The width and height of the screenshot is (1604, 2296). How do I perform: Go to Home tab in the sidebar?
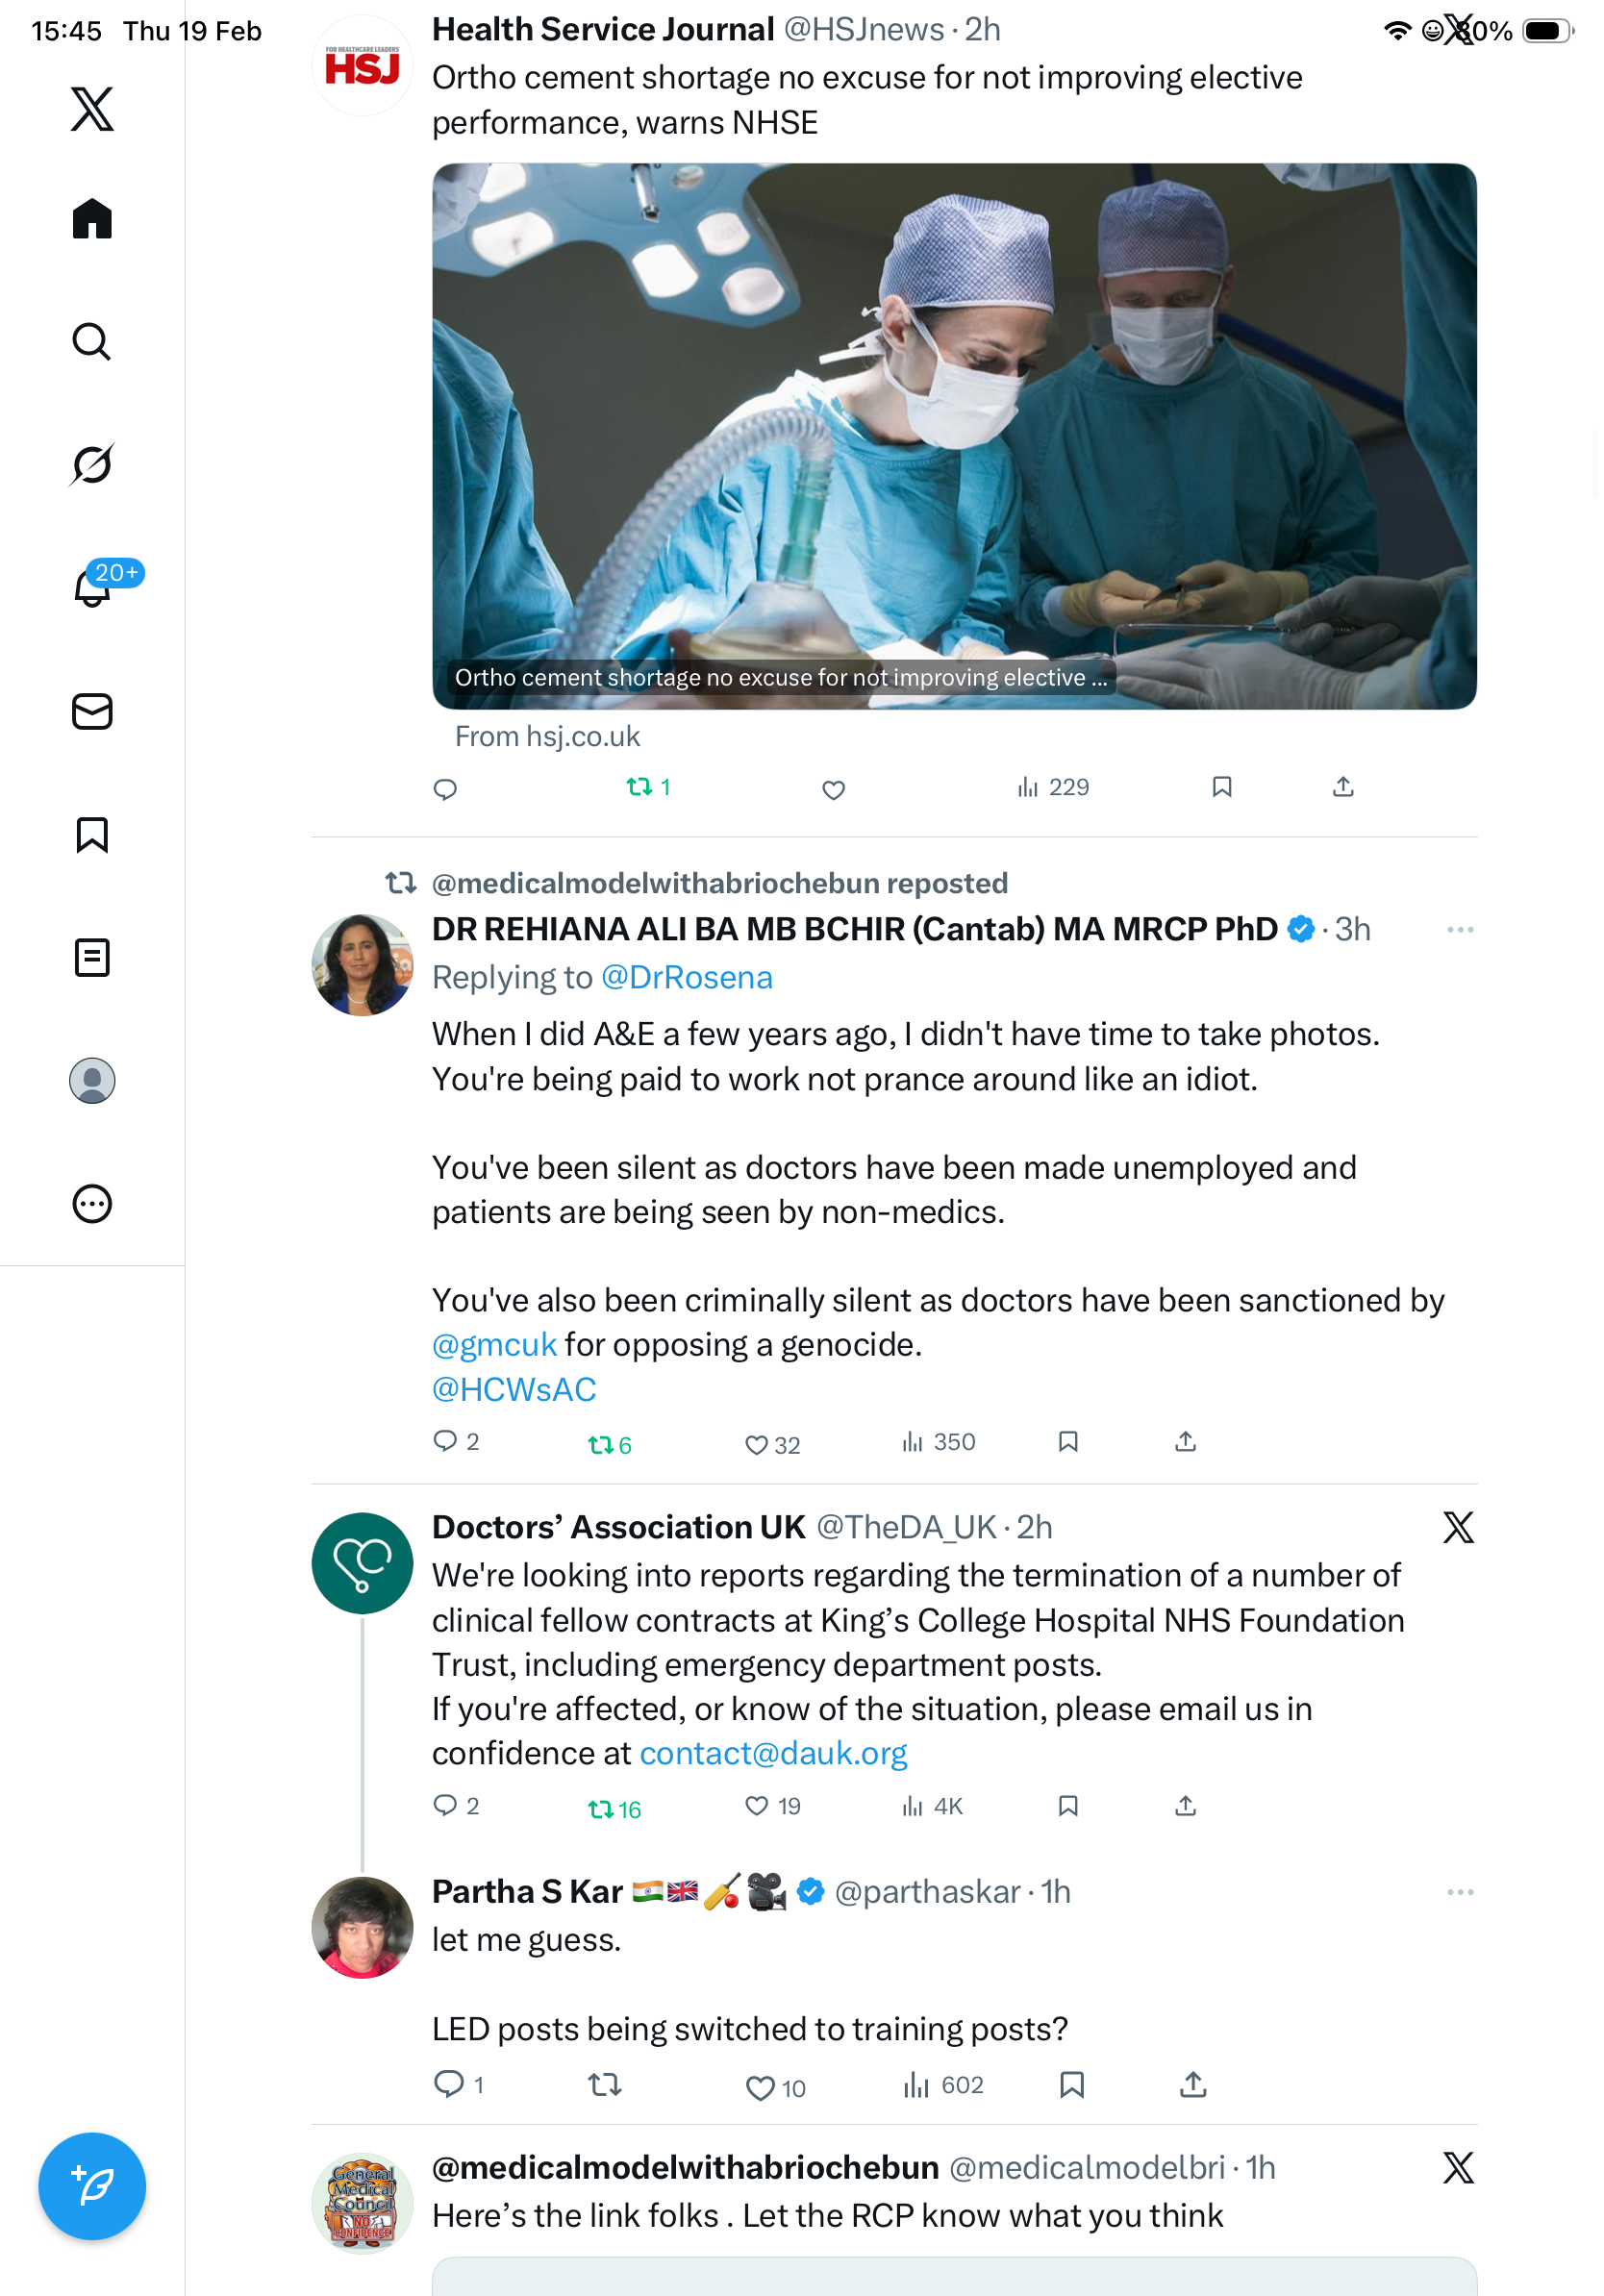tap(92, 219)
